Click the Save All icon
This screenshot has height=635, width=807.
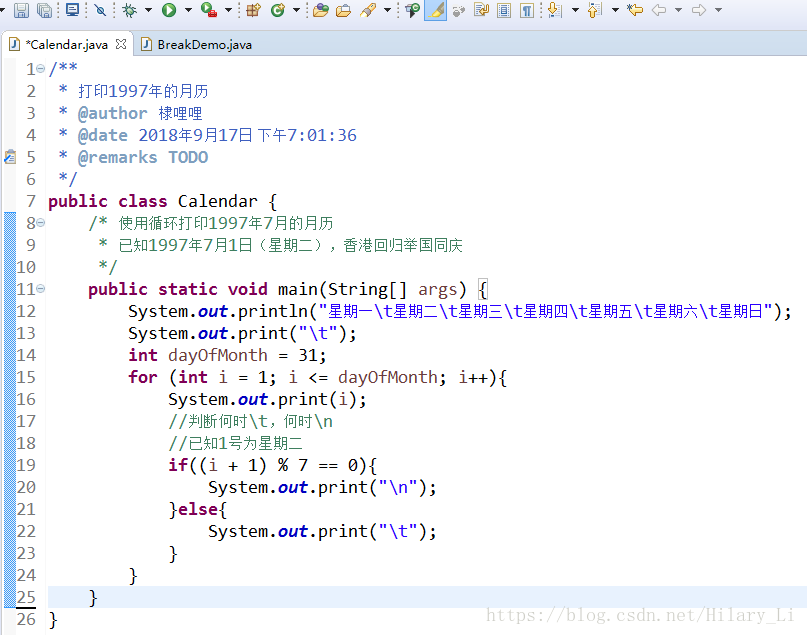[x=45, y=10]
